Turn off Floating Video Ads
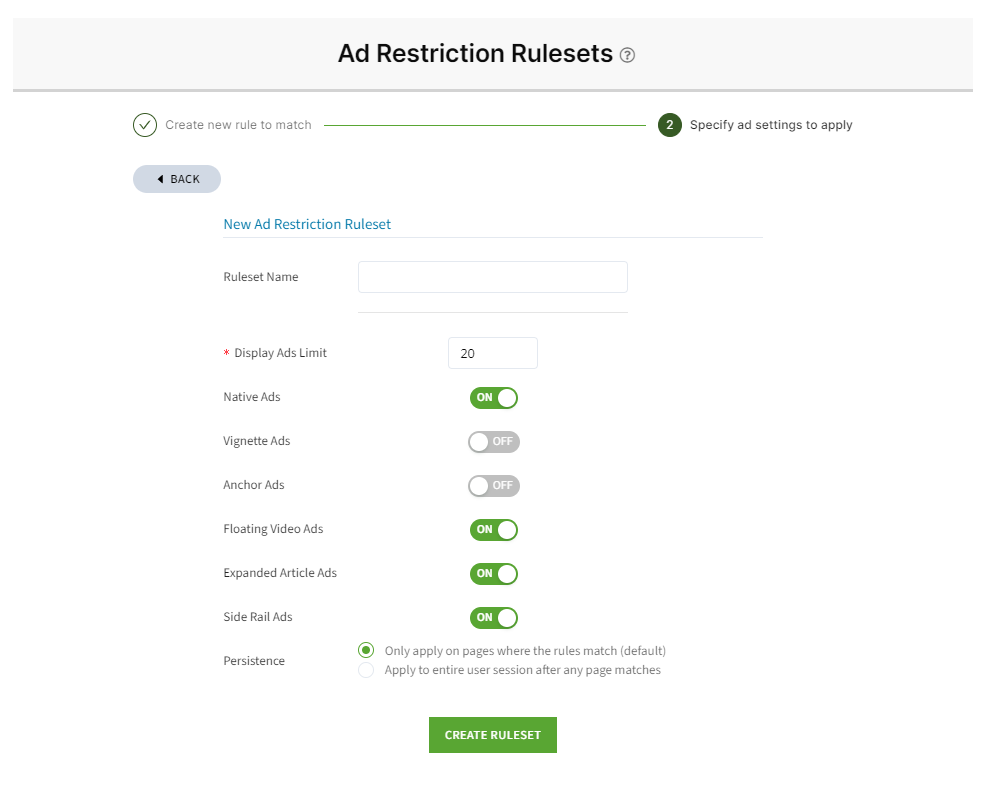 click(x=494, y=530)
